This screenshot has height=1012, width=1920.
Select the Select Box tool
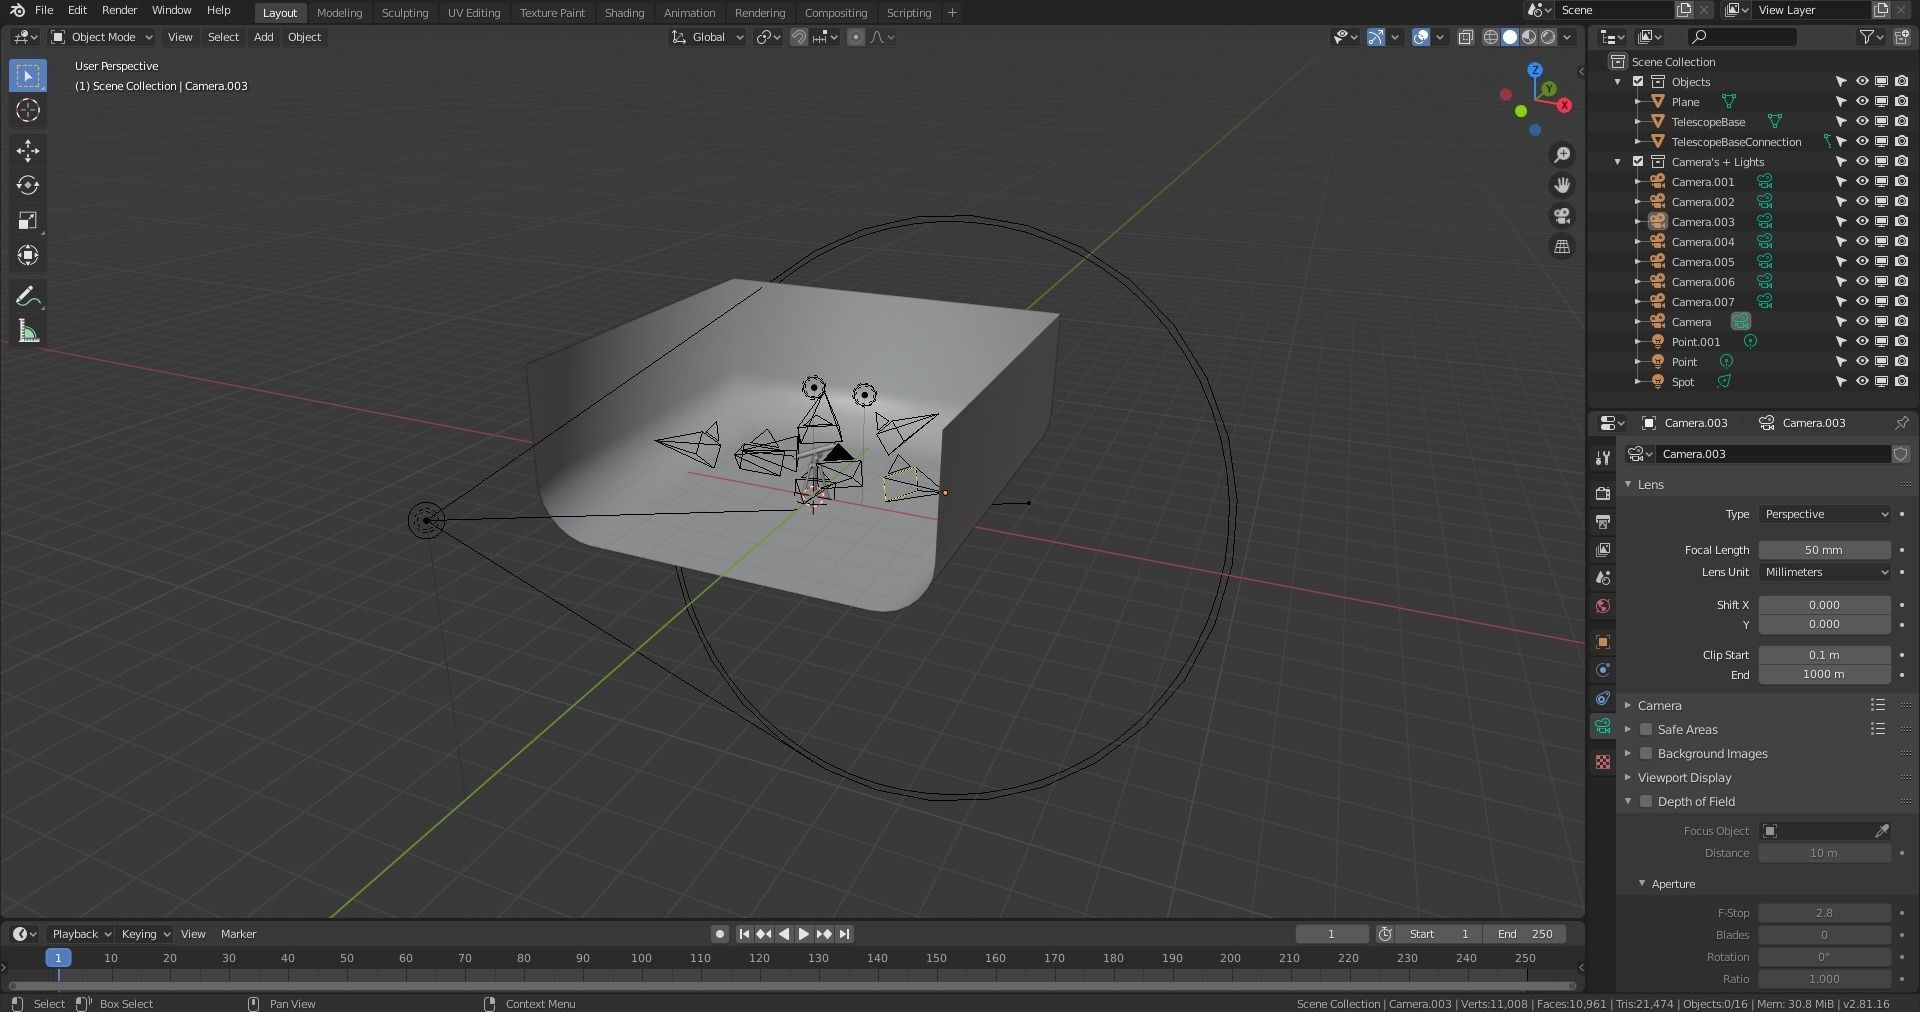pyautogui.click(x=28, y=76)
